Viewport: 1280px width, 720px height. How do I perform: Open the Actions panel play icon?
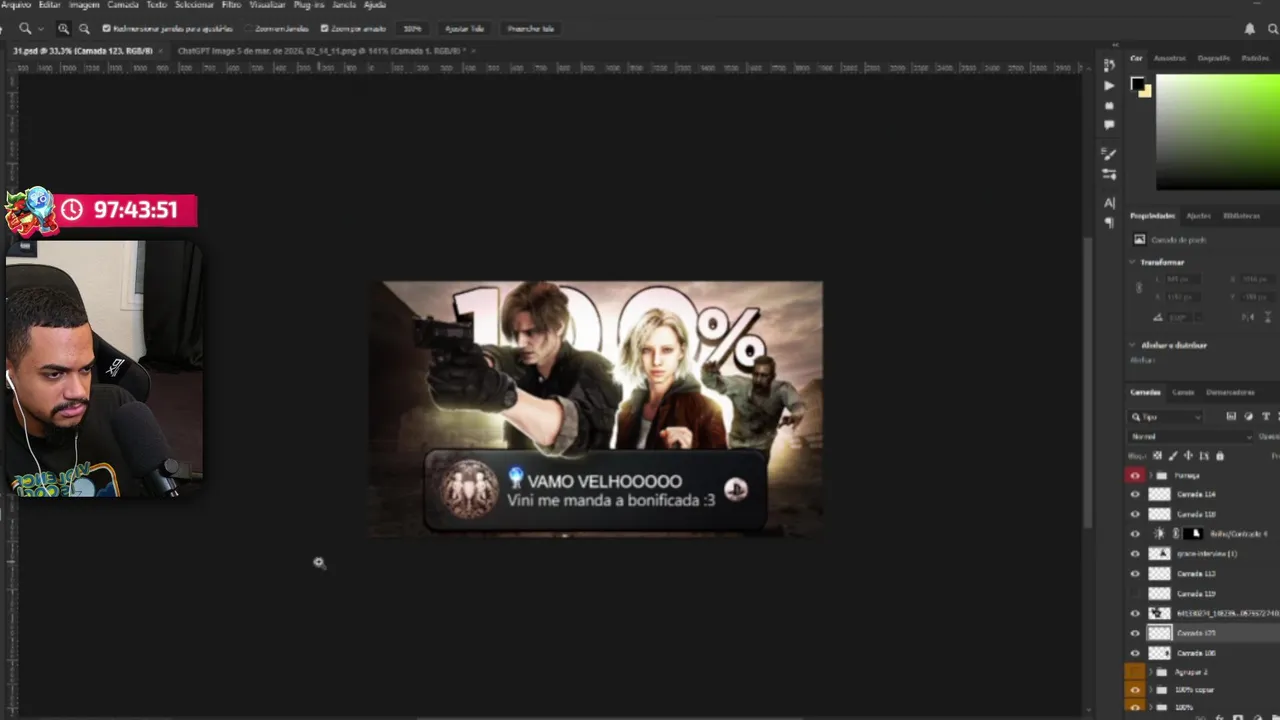1109,86
